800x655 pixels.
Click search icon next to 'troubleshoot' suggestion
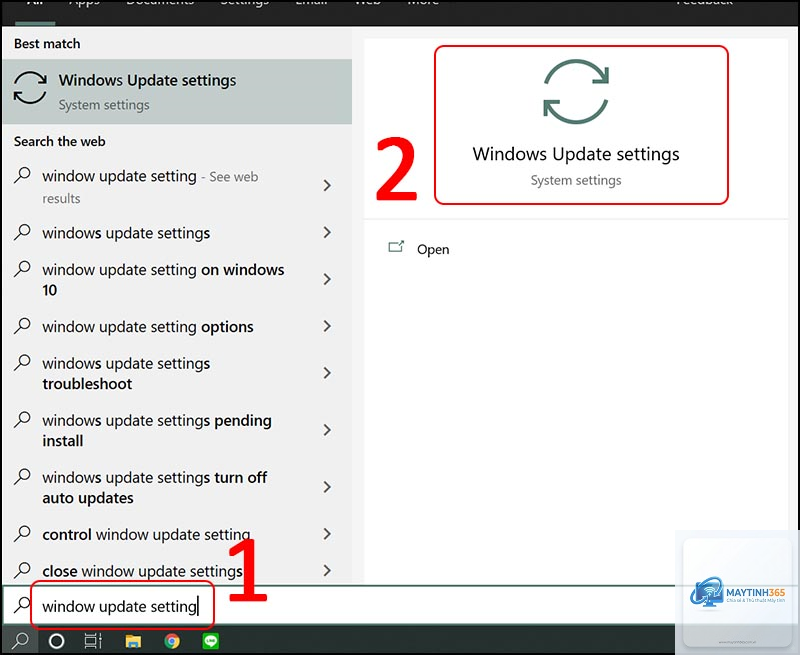[x=22, y=362]
